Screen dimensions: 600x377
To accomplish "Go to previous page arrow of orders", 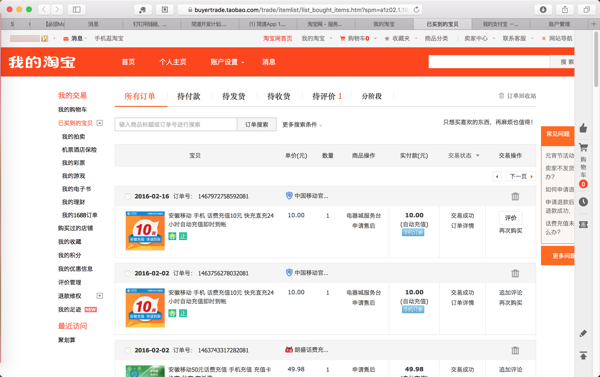I will click(497, 176).
